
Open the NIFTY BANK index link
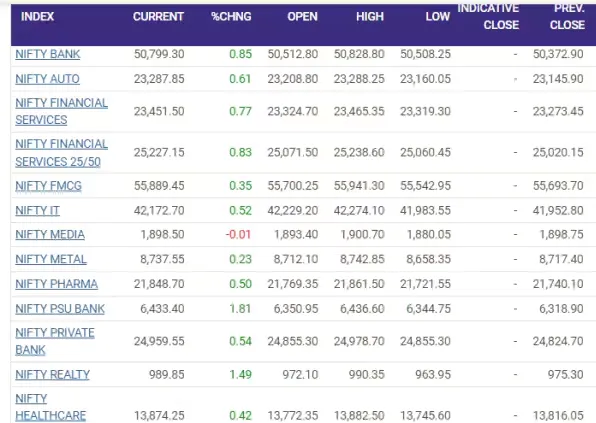(x=48, y=54)
